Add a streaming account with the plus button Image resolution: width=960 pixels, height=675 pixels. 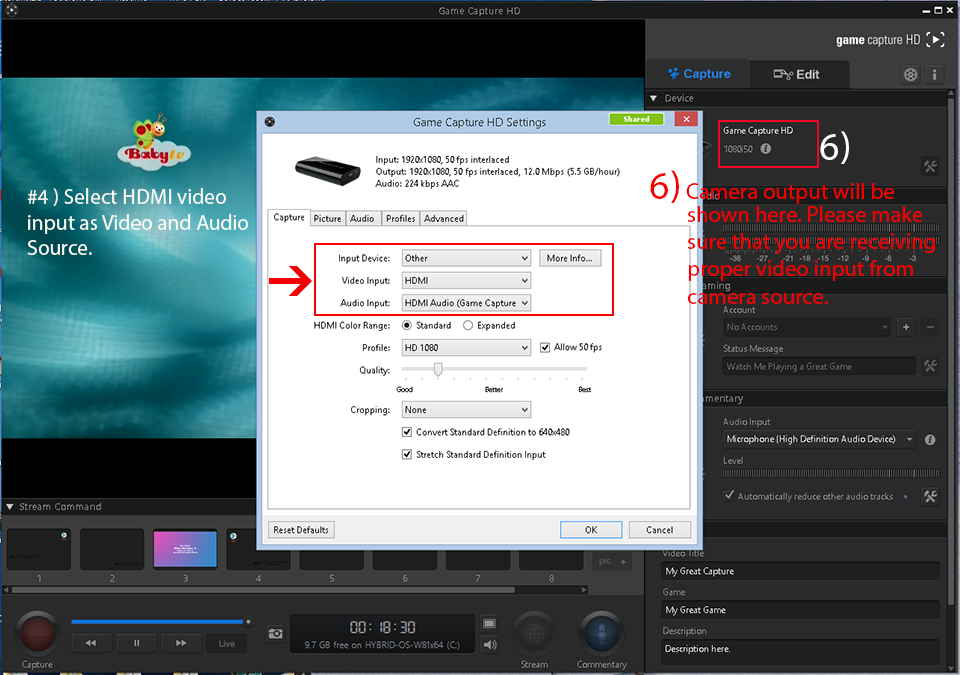click(x=906, y=327)
